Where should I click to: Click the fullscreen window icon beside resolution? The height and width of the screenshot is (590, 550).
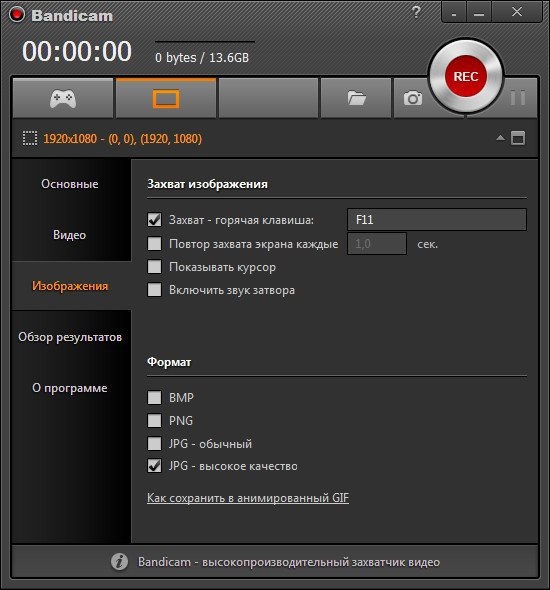pyautogui.click(x=518, y=138)
